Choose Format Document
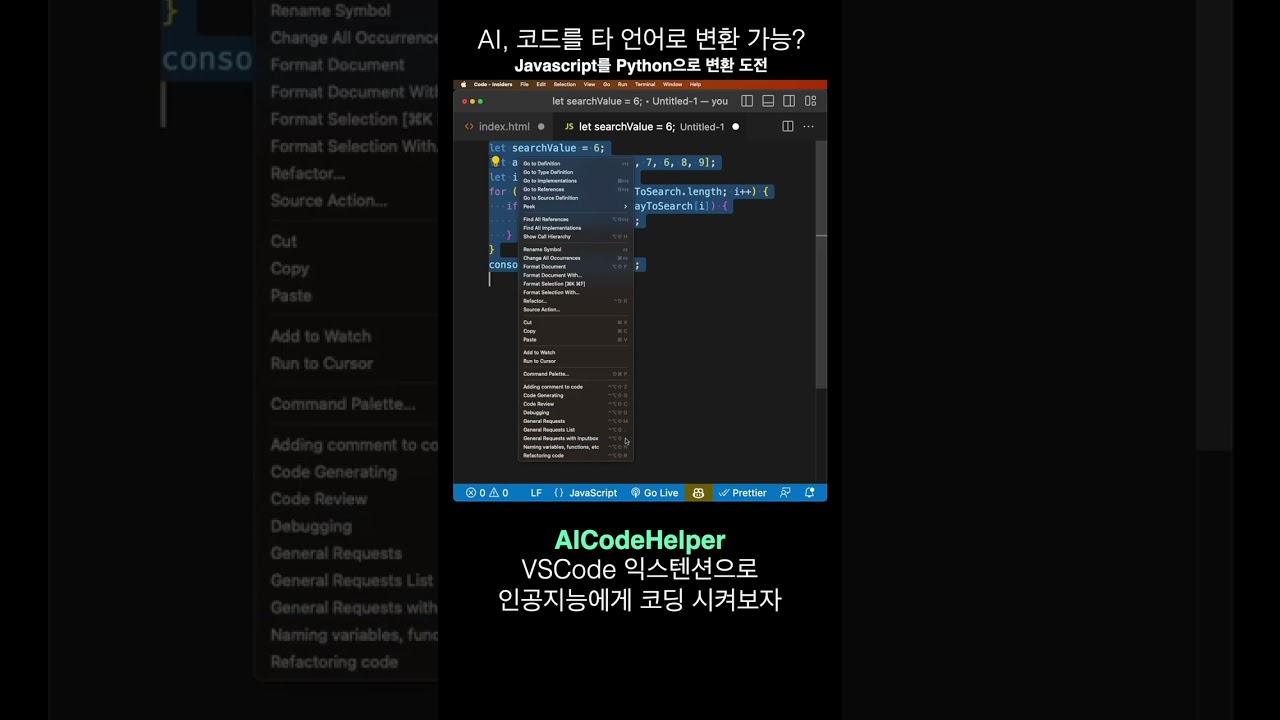The image size is (1280, 720). pos(575,267)
